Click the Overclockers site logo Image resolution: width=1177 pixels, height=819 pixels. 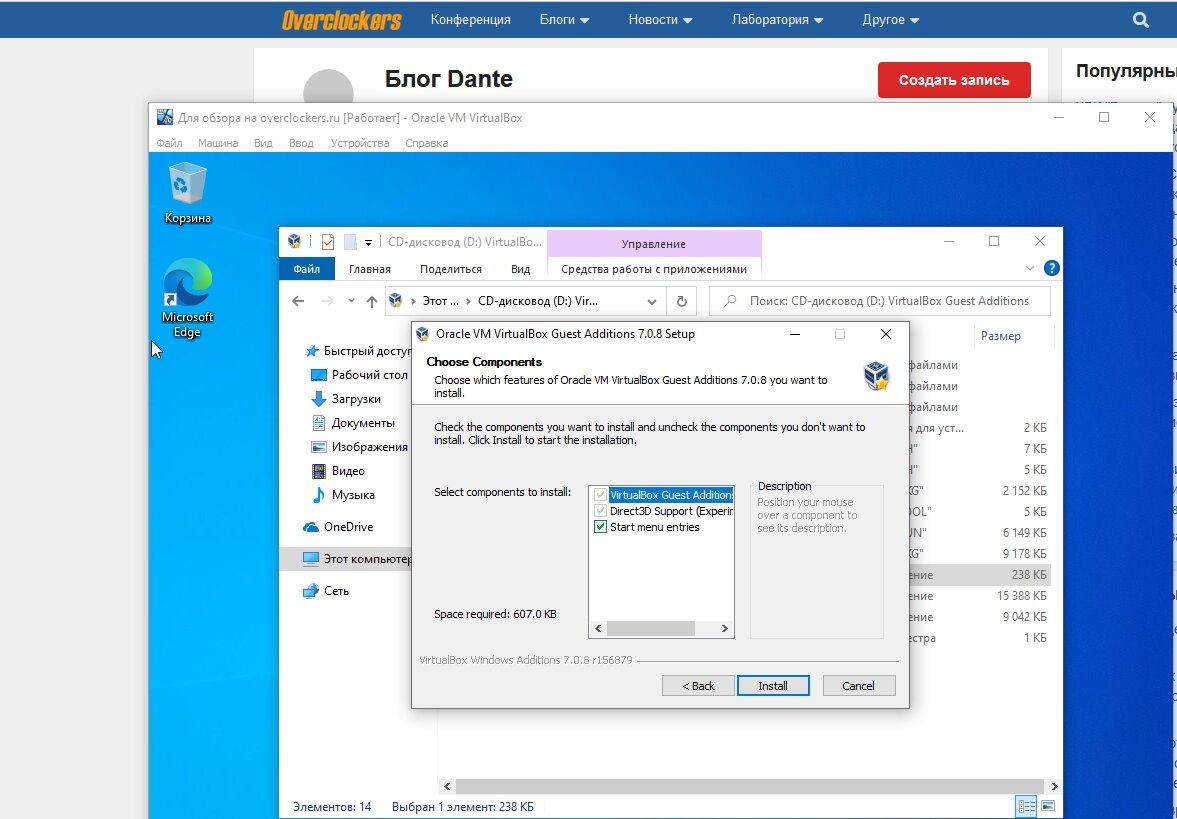pos(342,20)
